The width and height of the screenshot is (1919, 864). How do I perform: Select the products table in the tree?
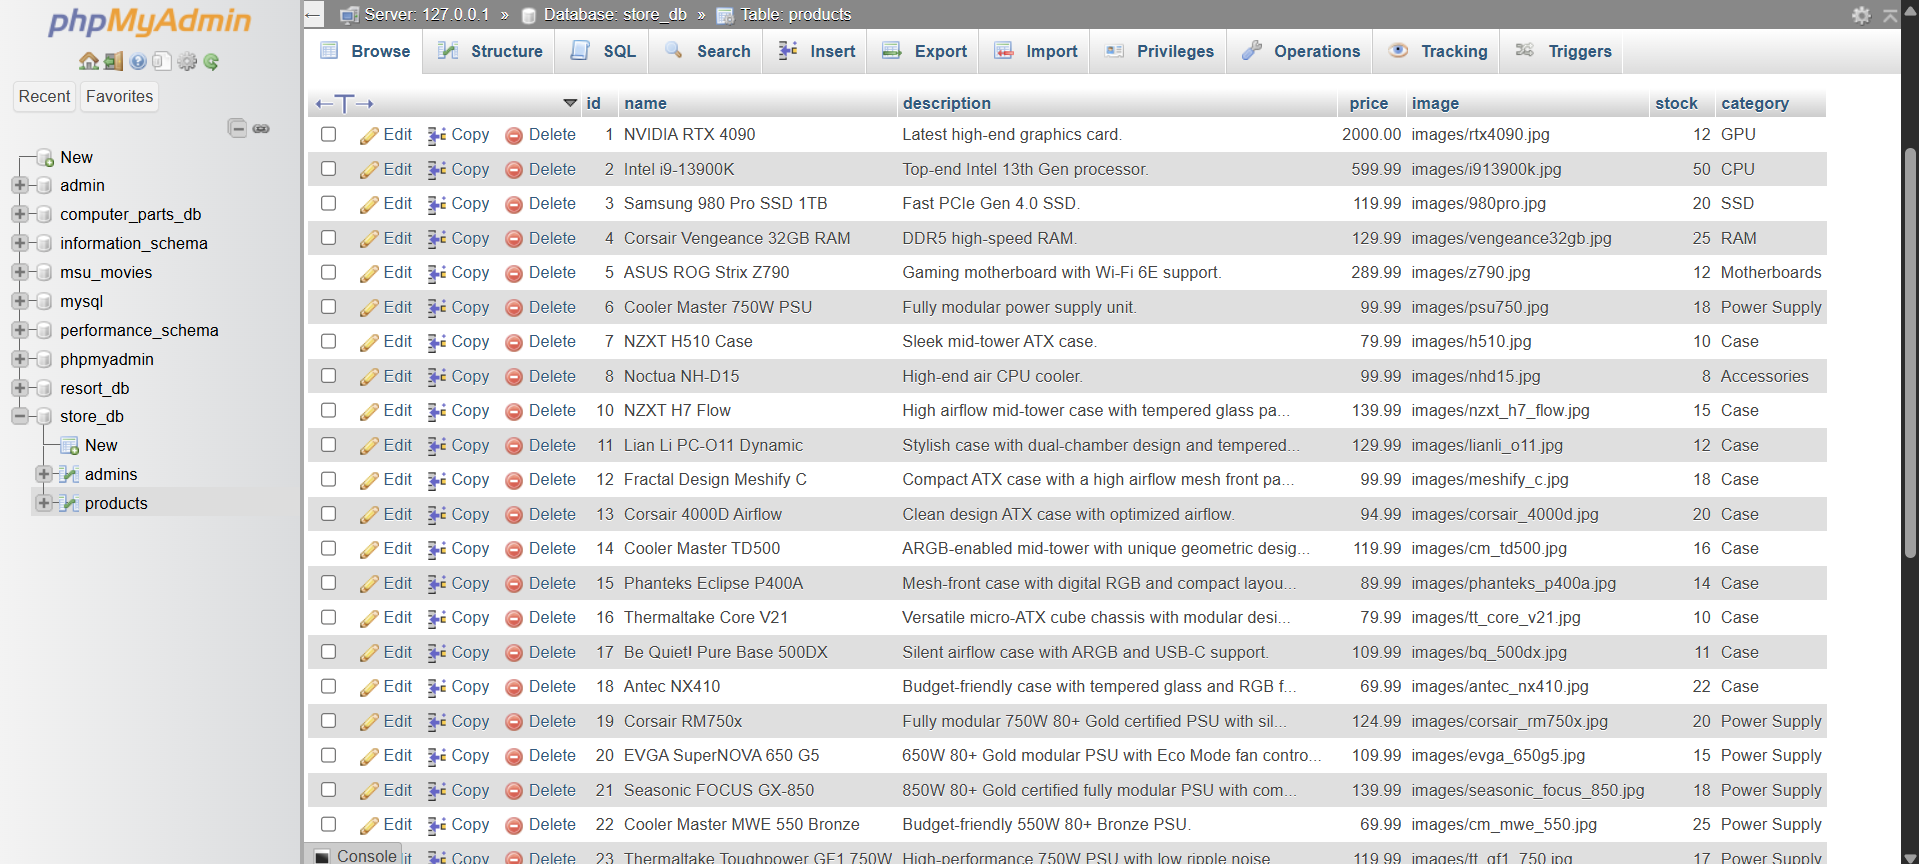click(x=116, y=503)
